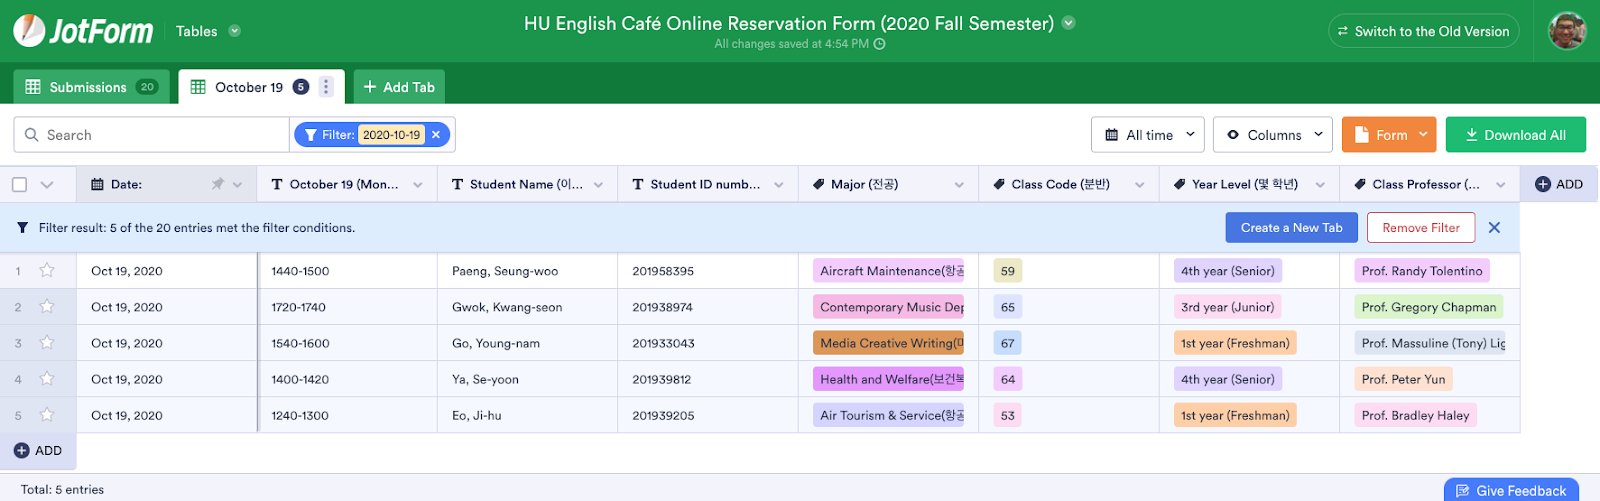Click the JotForm logo

(84, 31)
